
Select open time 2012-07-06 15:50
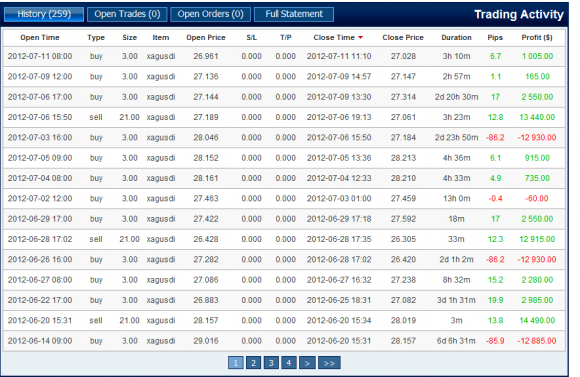40,118
